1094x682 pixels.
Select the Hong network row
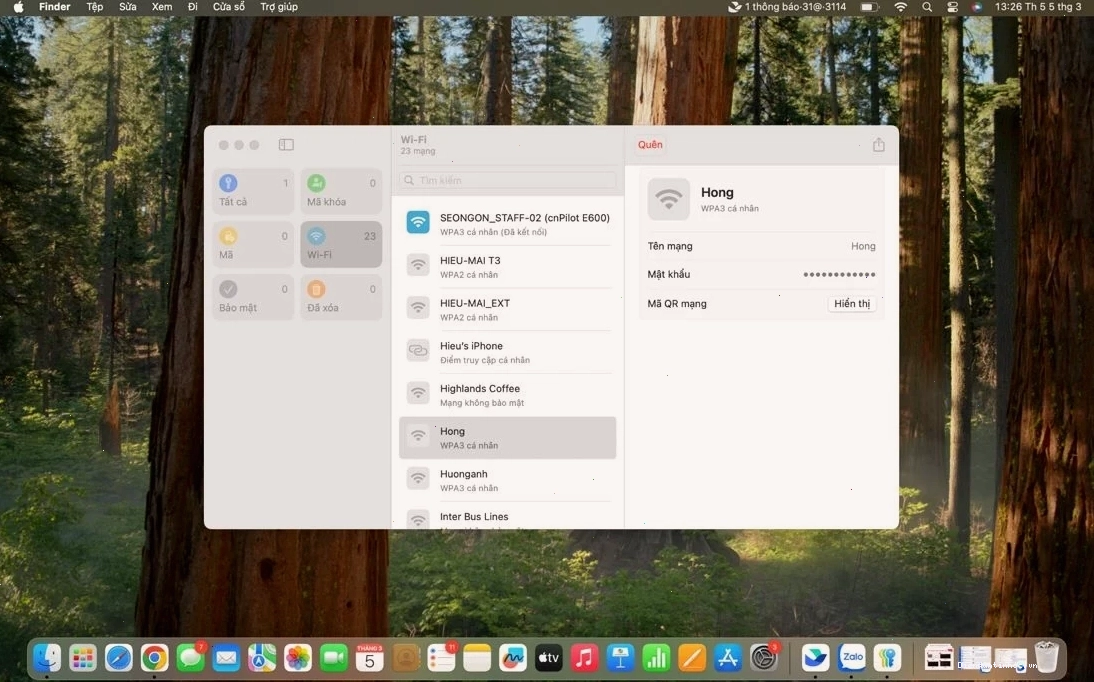(507, 438)
